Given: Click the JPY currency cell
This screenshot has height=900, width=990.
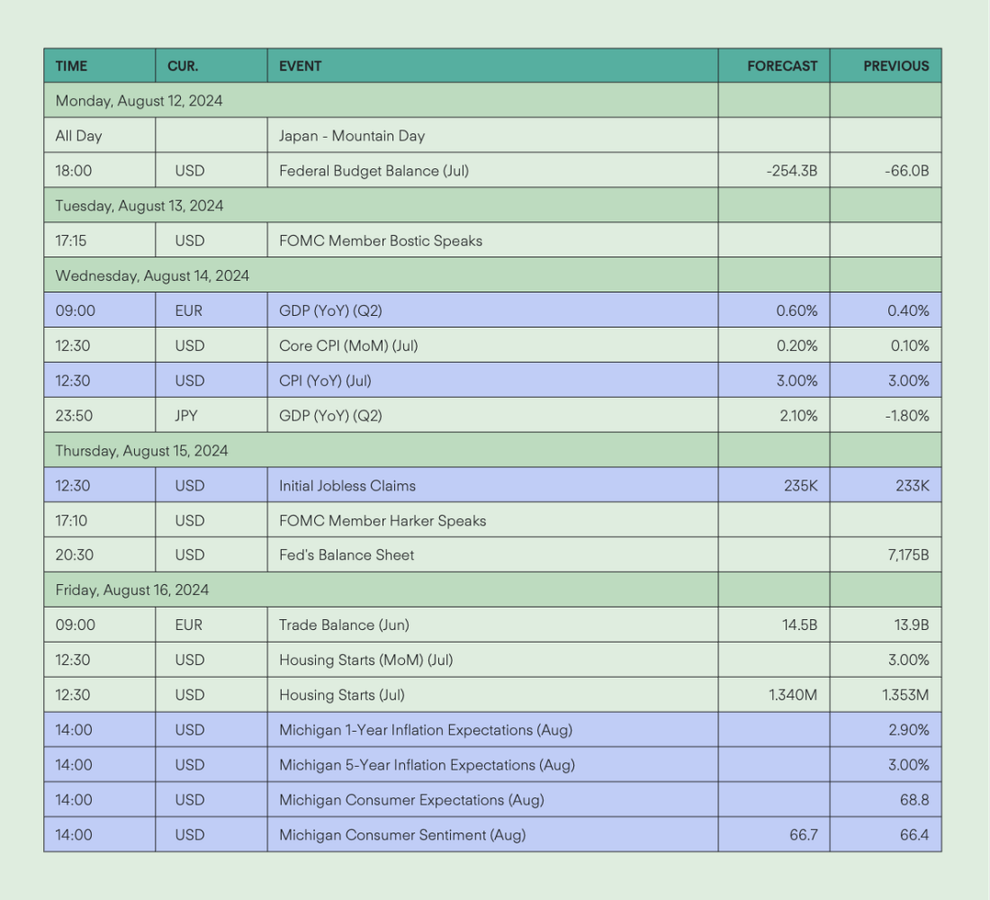Looking at the screenshot, I should coord(186,416).
